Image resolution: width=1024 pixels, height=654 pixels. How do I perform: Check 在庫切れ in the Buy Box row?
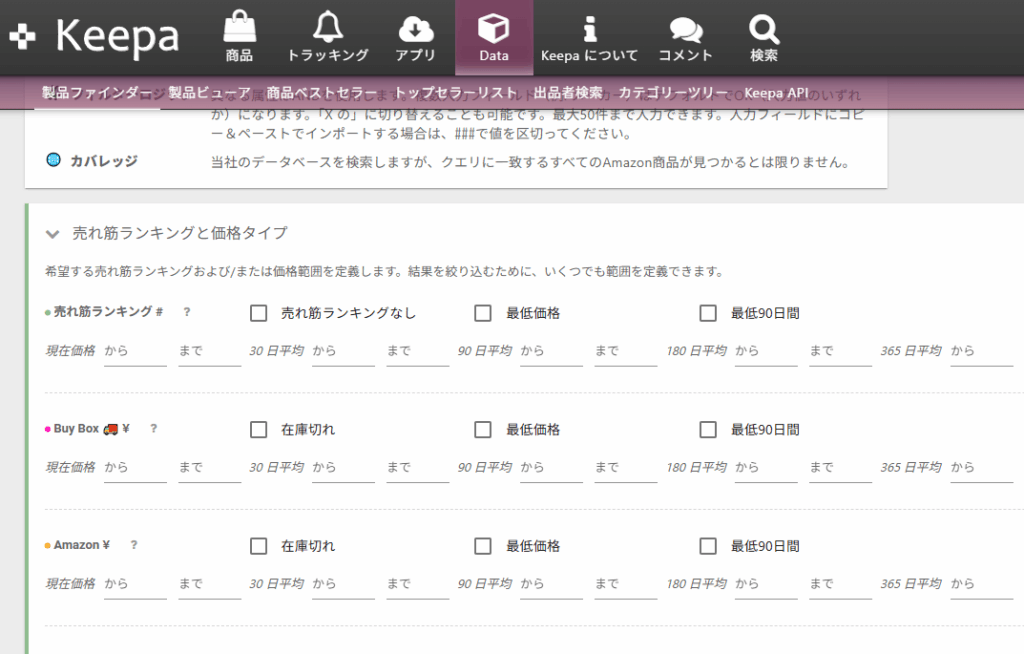259,430
